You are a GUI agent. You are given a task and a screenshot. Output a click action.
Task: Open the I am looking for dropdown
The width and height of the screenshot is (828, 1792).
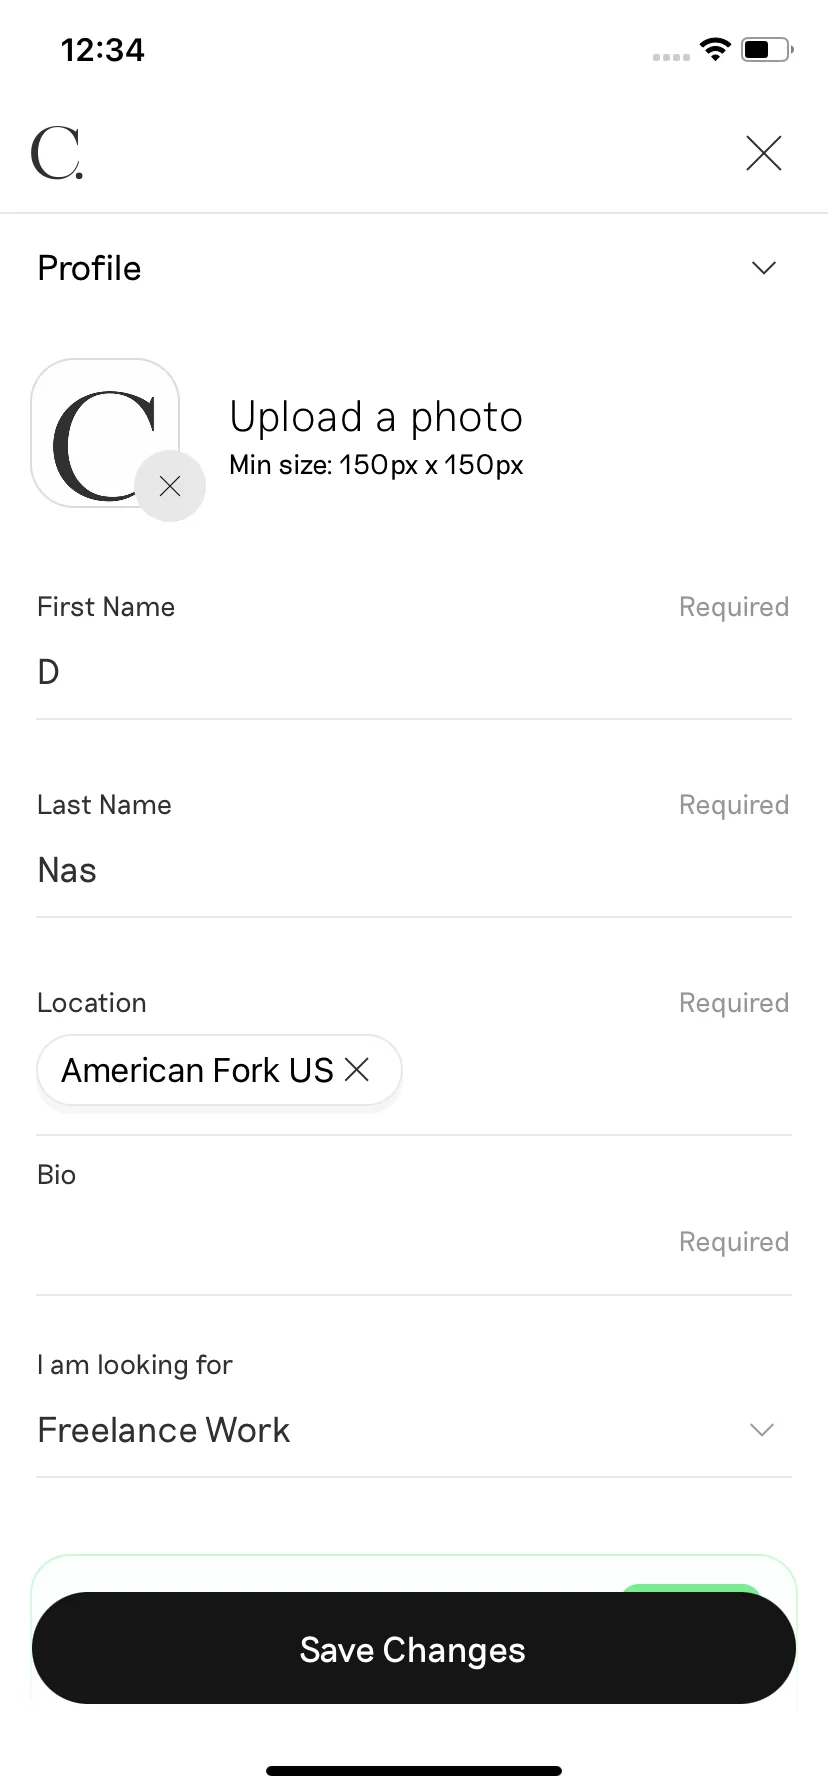pyautogui.click(x=414, y=1430)
